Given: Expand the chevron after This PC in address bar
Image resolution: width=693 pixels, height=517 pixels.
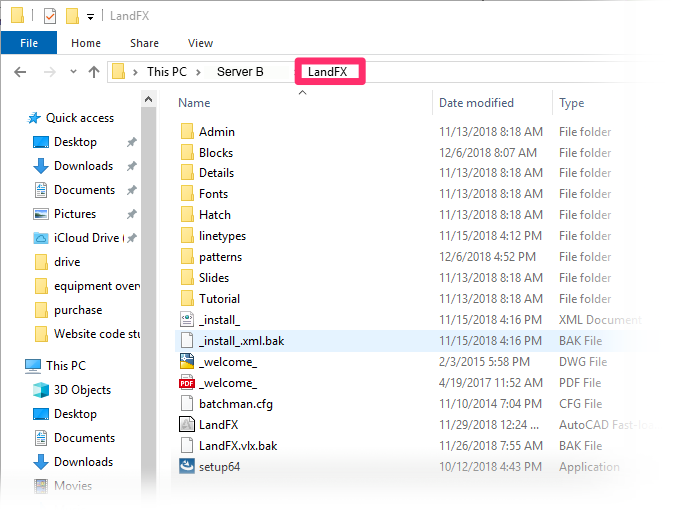Looking at the screenshot, I should [198, 72].
